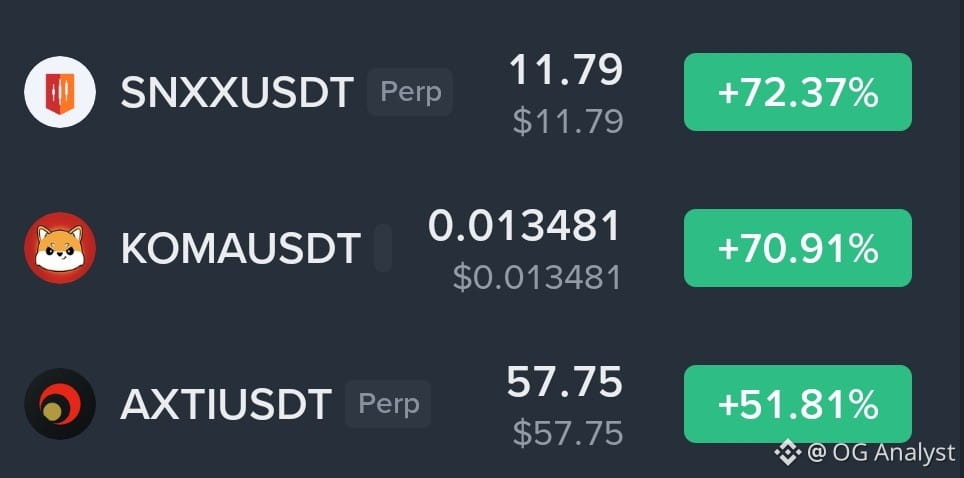Click the AXTIUSDT black circular logo icon

pos(60,404)
